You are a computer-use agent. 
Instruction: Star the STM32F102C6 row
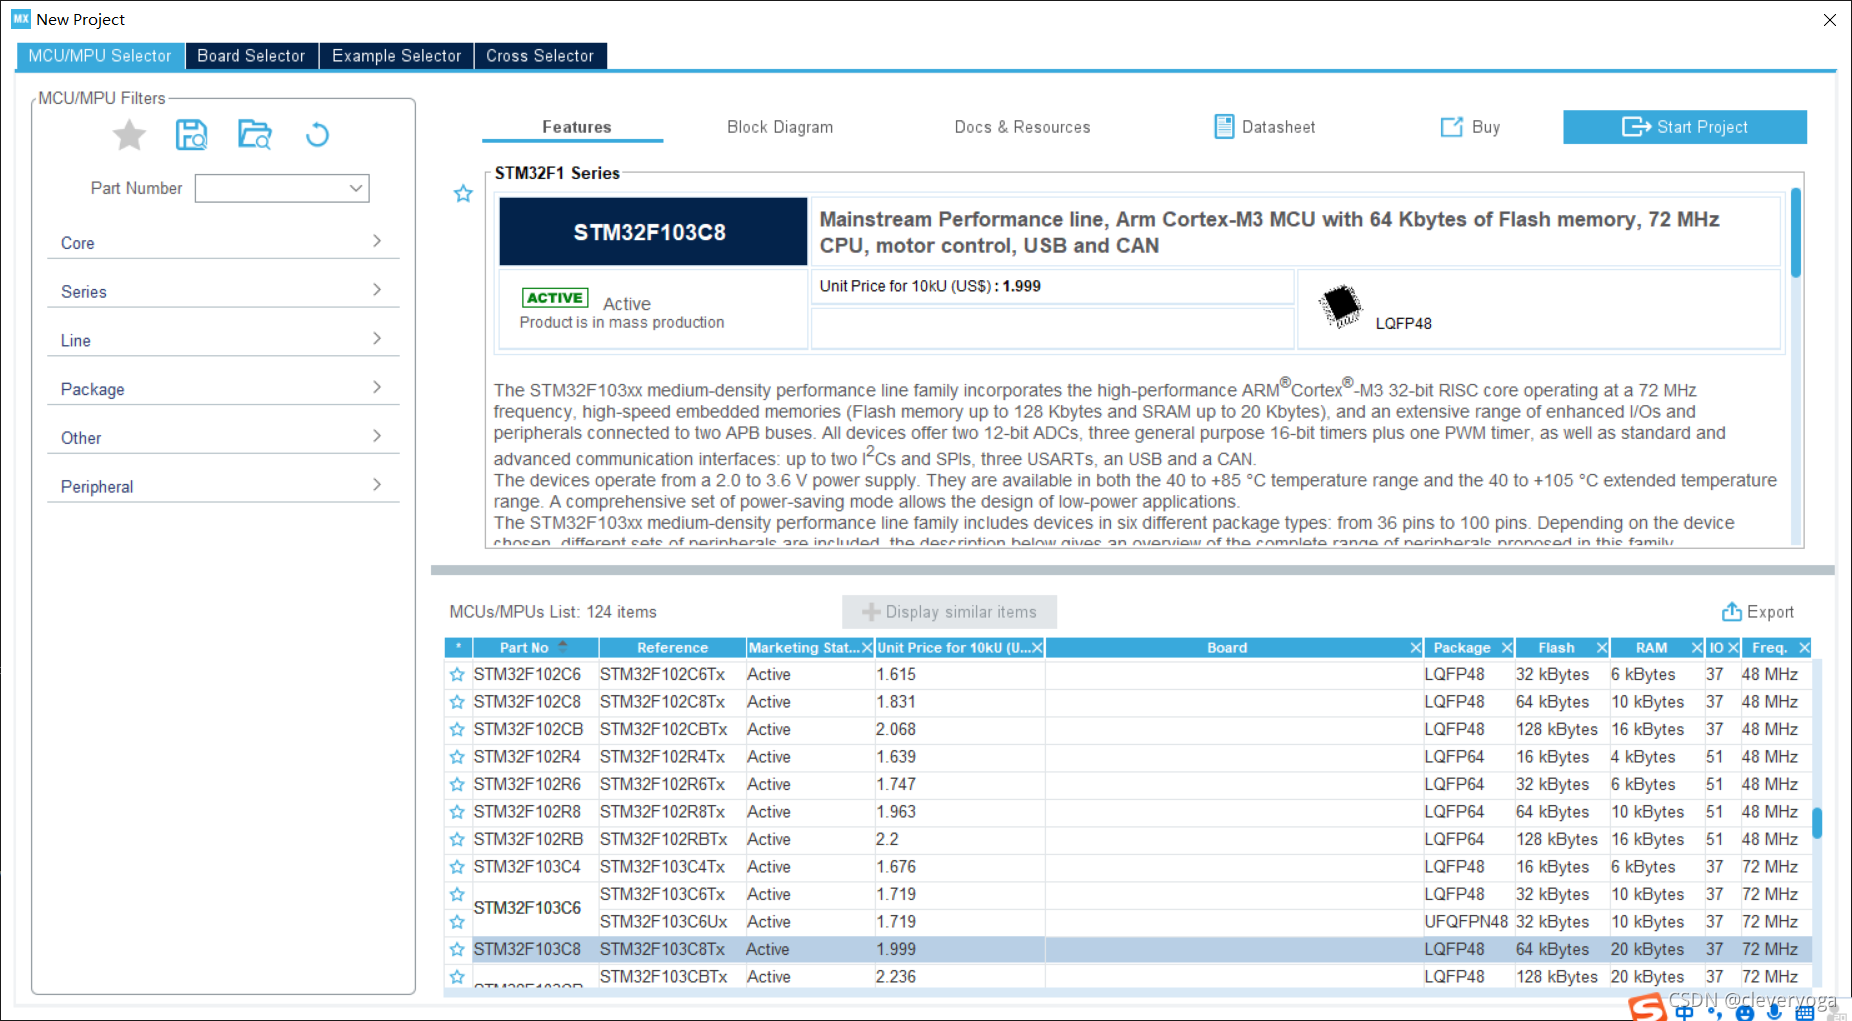point(457,675)
